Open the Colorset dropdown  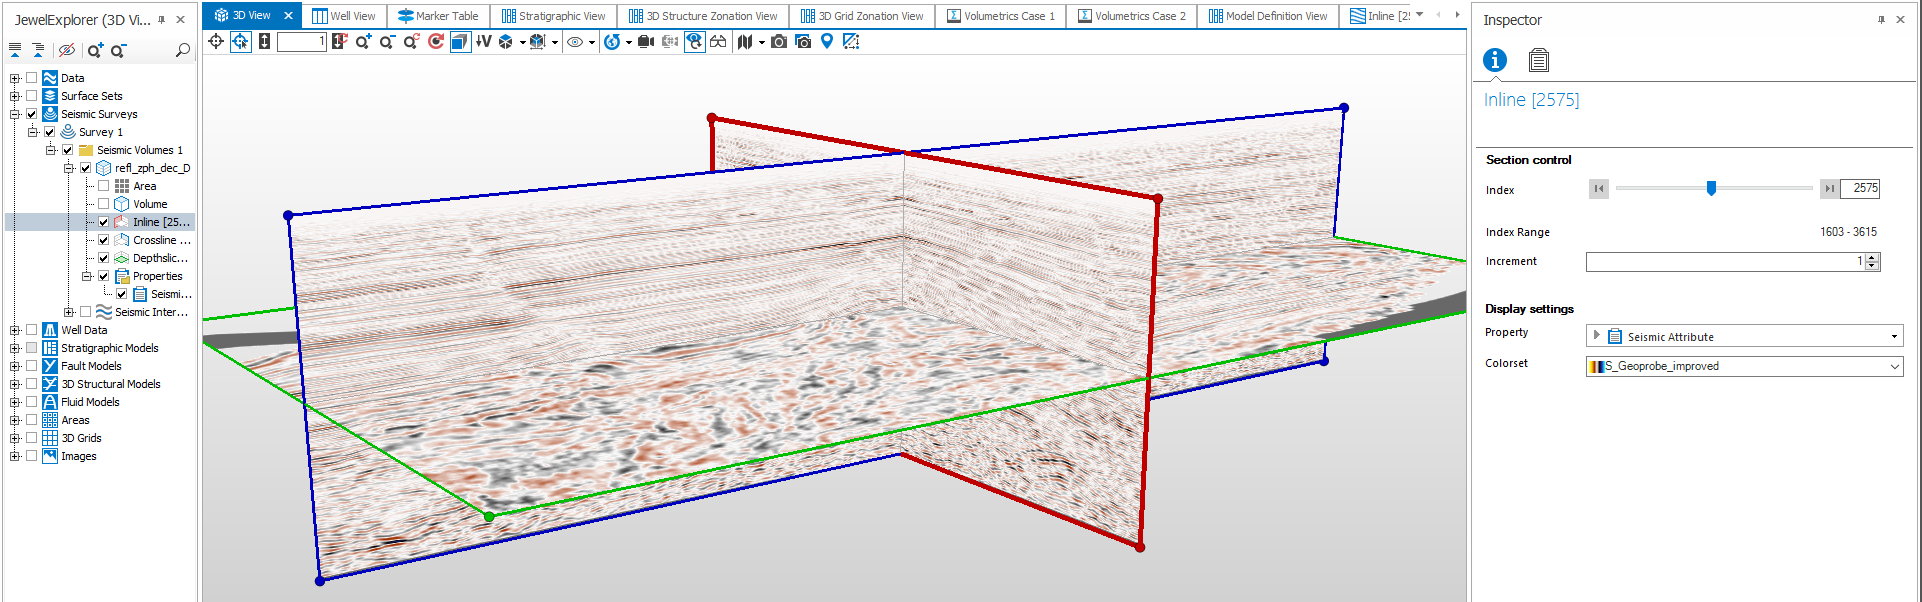pos(1894,367)
